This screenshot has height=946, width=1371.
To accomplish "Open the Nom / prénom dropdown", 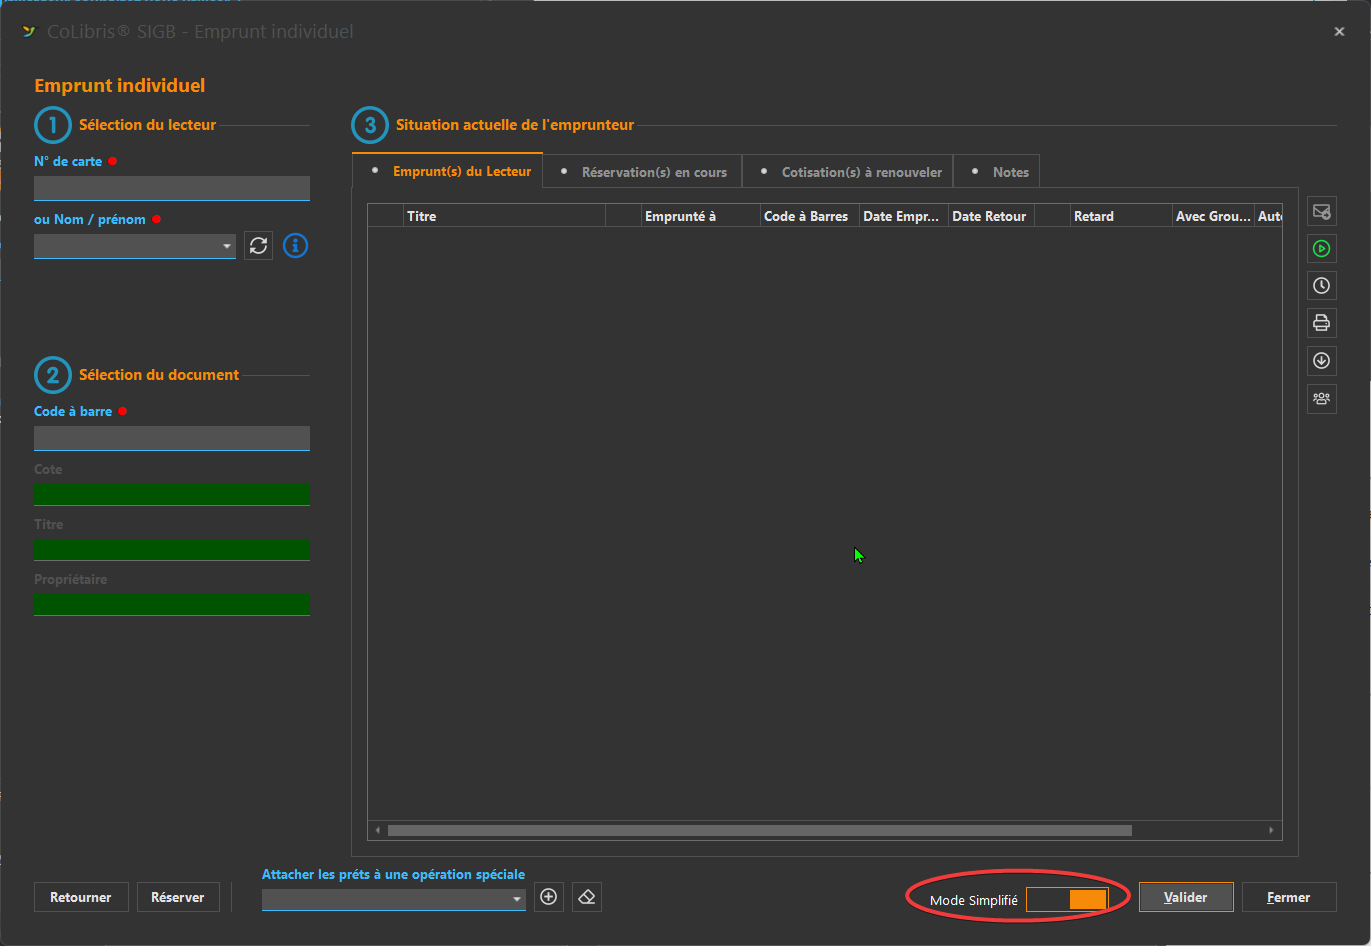I will 227,246.
